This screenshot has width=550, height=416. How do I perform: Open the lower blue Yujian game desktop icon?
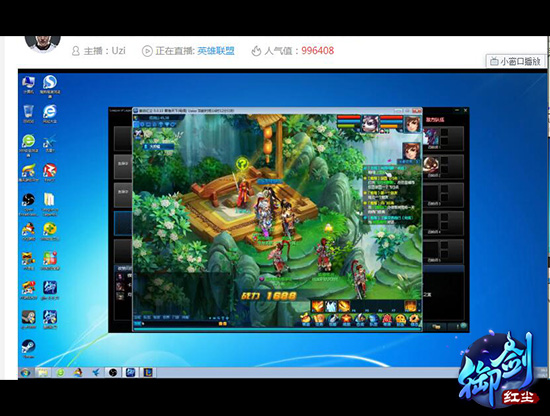tap(50, 318)
